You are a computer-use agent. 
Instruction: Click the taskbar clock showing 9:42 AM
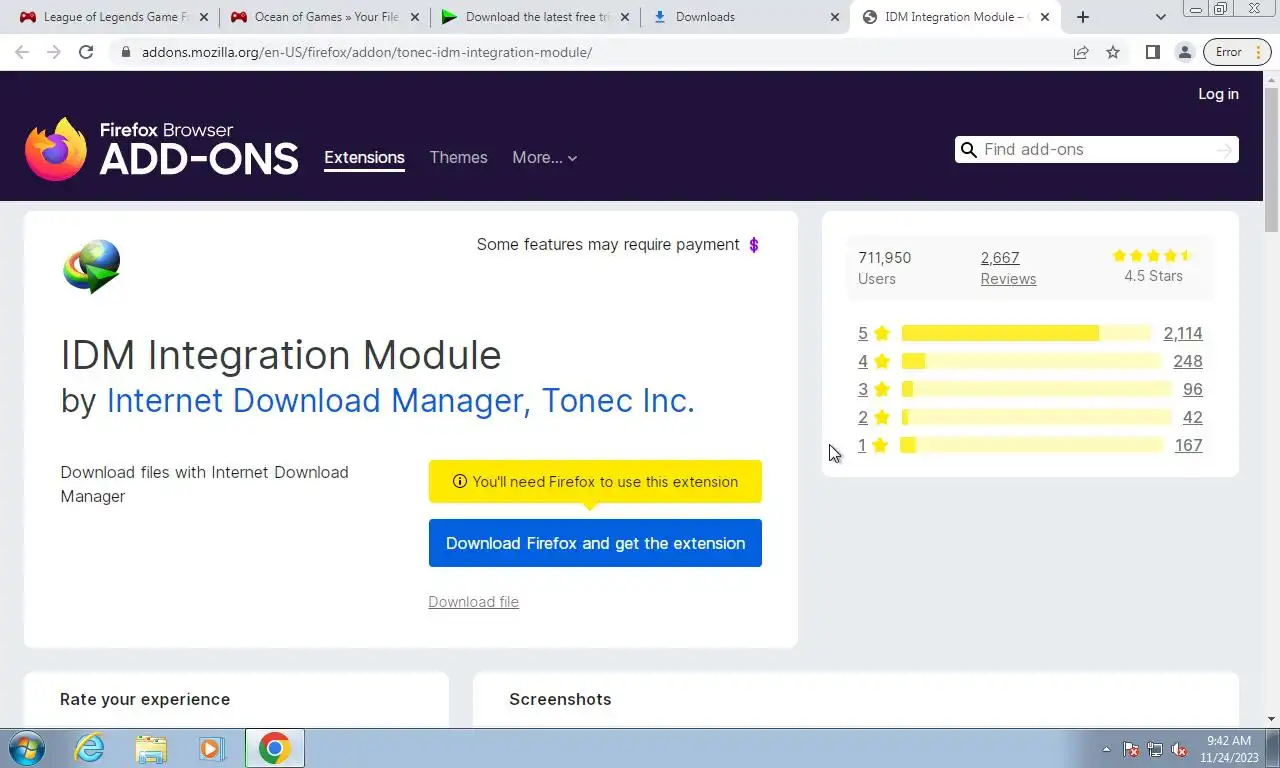pyautogui.click(x=1228, y=749)
